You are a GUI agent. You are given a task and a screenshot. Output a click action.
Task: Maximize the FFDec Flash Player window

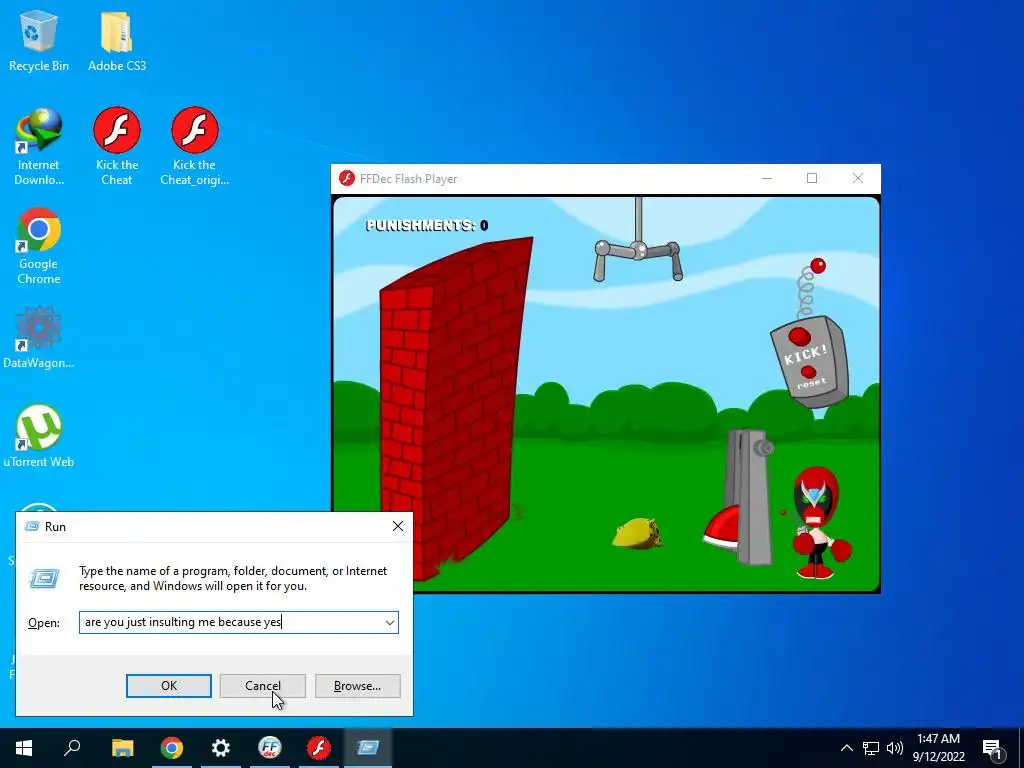(x=812, y=178)
